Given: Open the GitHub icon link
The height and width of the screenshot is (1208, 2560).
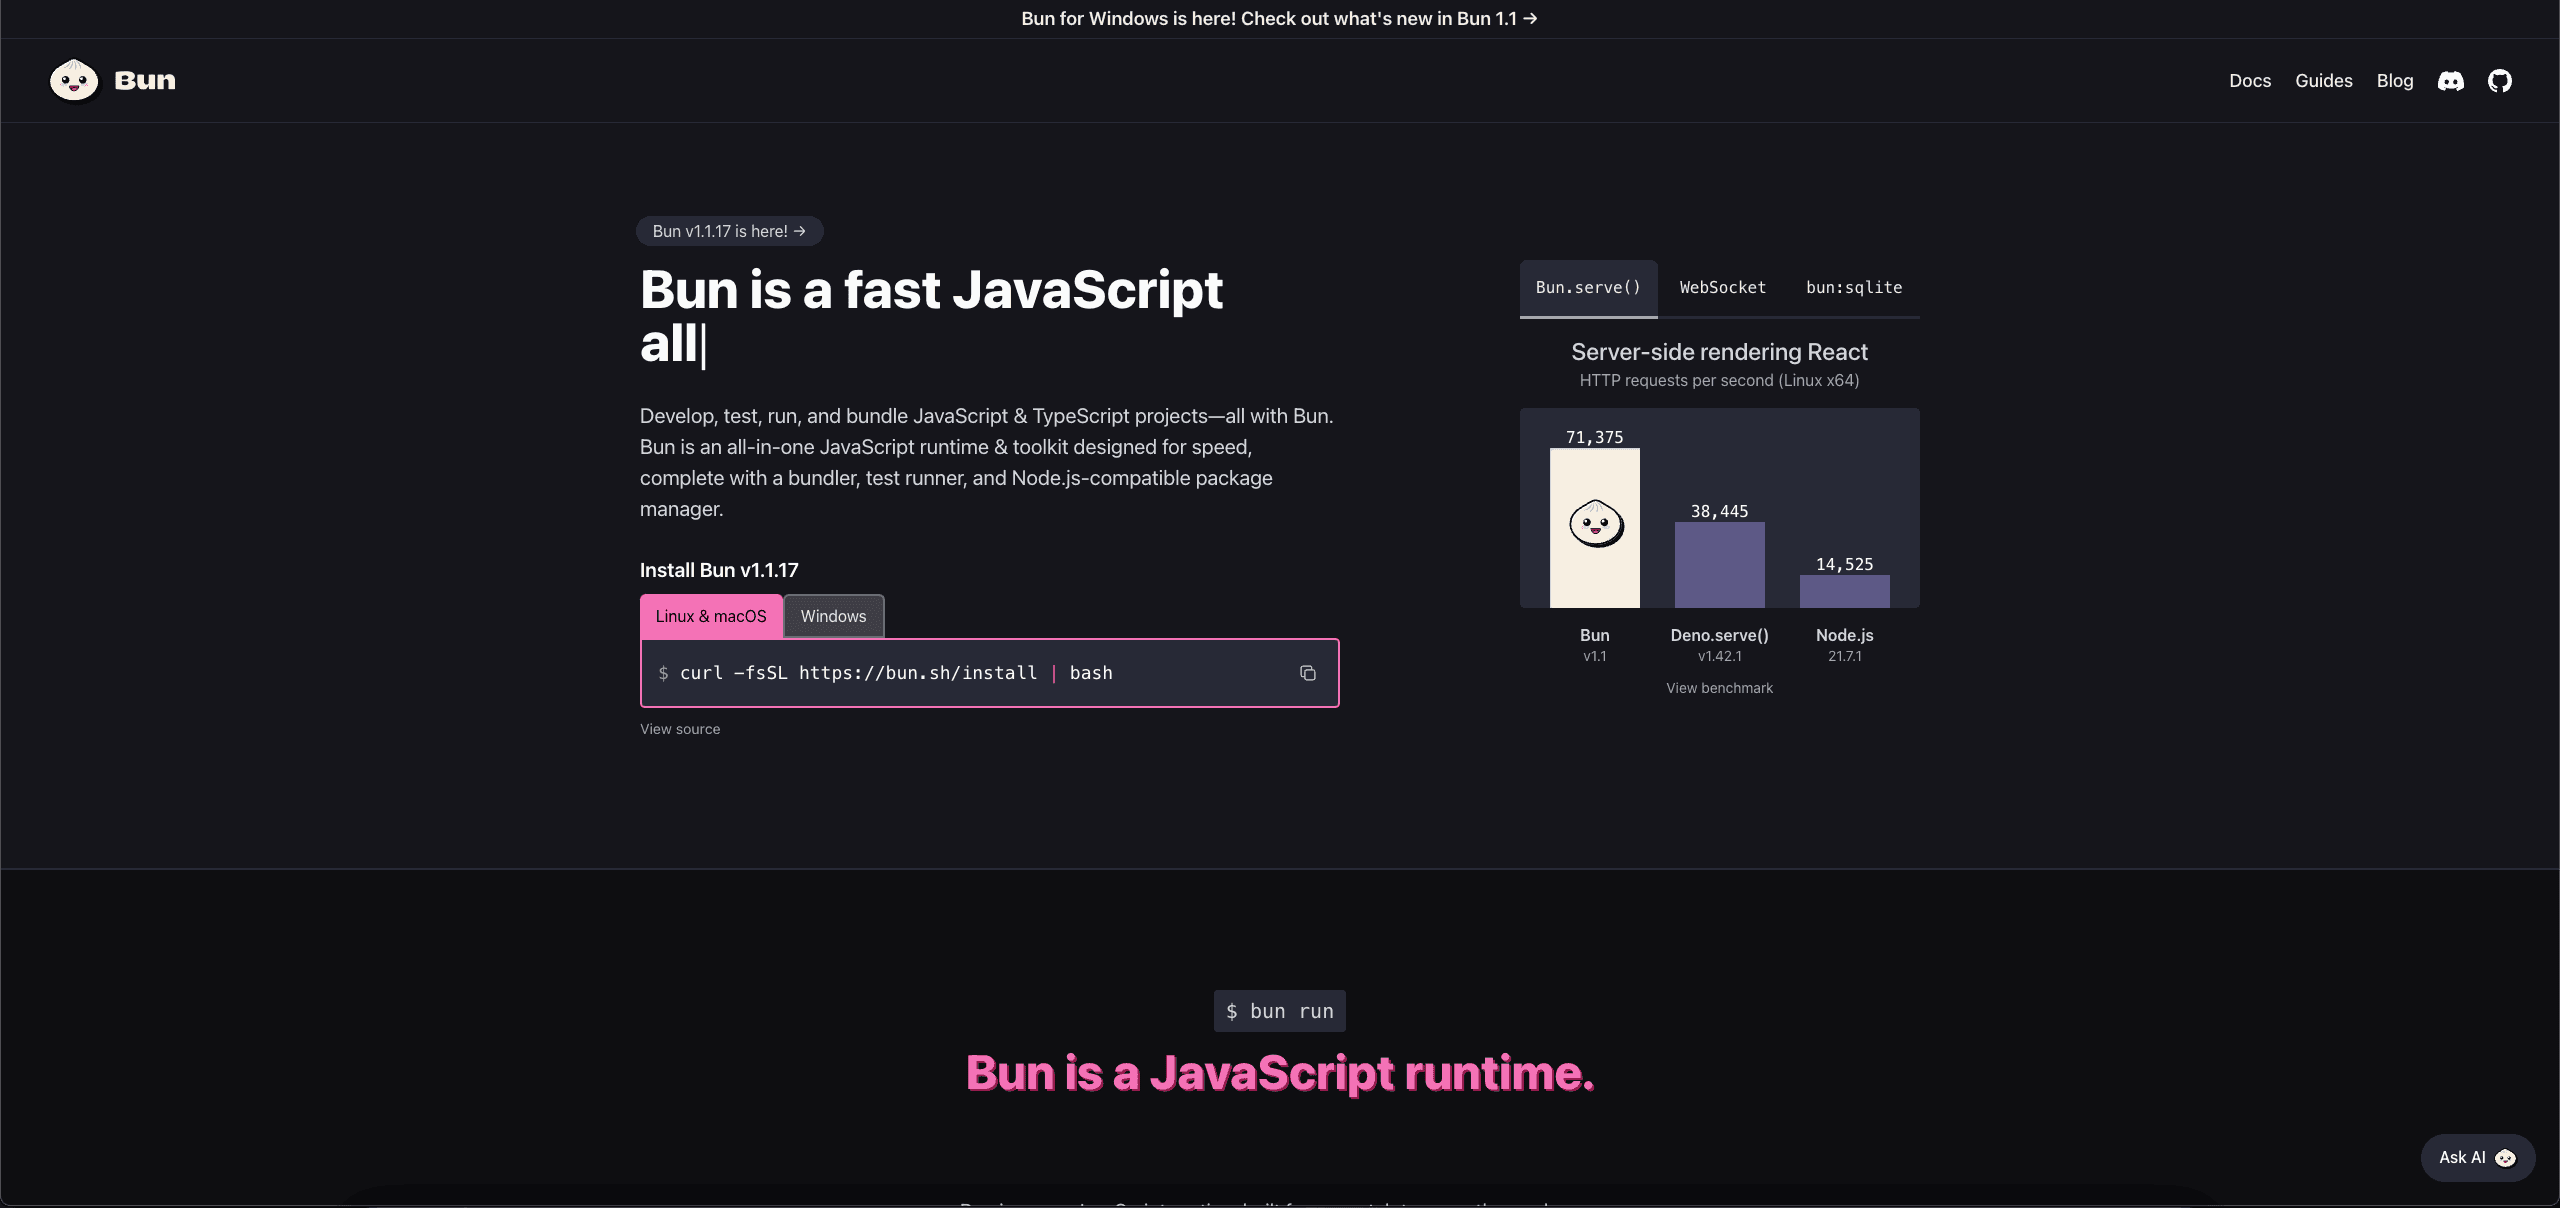Looking at the screenshot, I should (x=2500, y=81).
